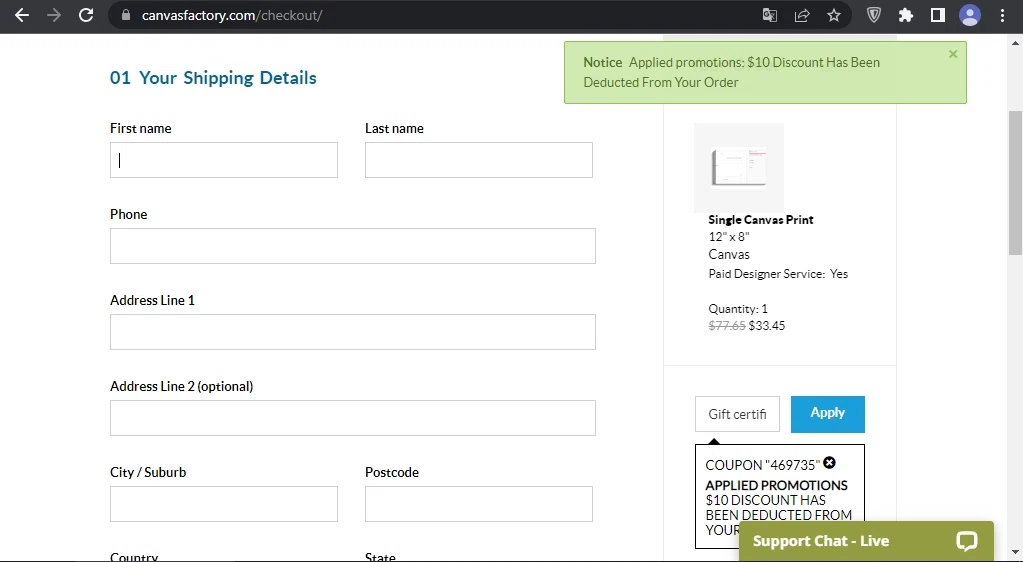Click the page vertical scrollbar
This screenshot has height=562, width=1023.
coord(1015,183)
